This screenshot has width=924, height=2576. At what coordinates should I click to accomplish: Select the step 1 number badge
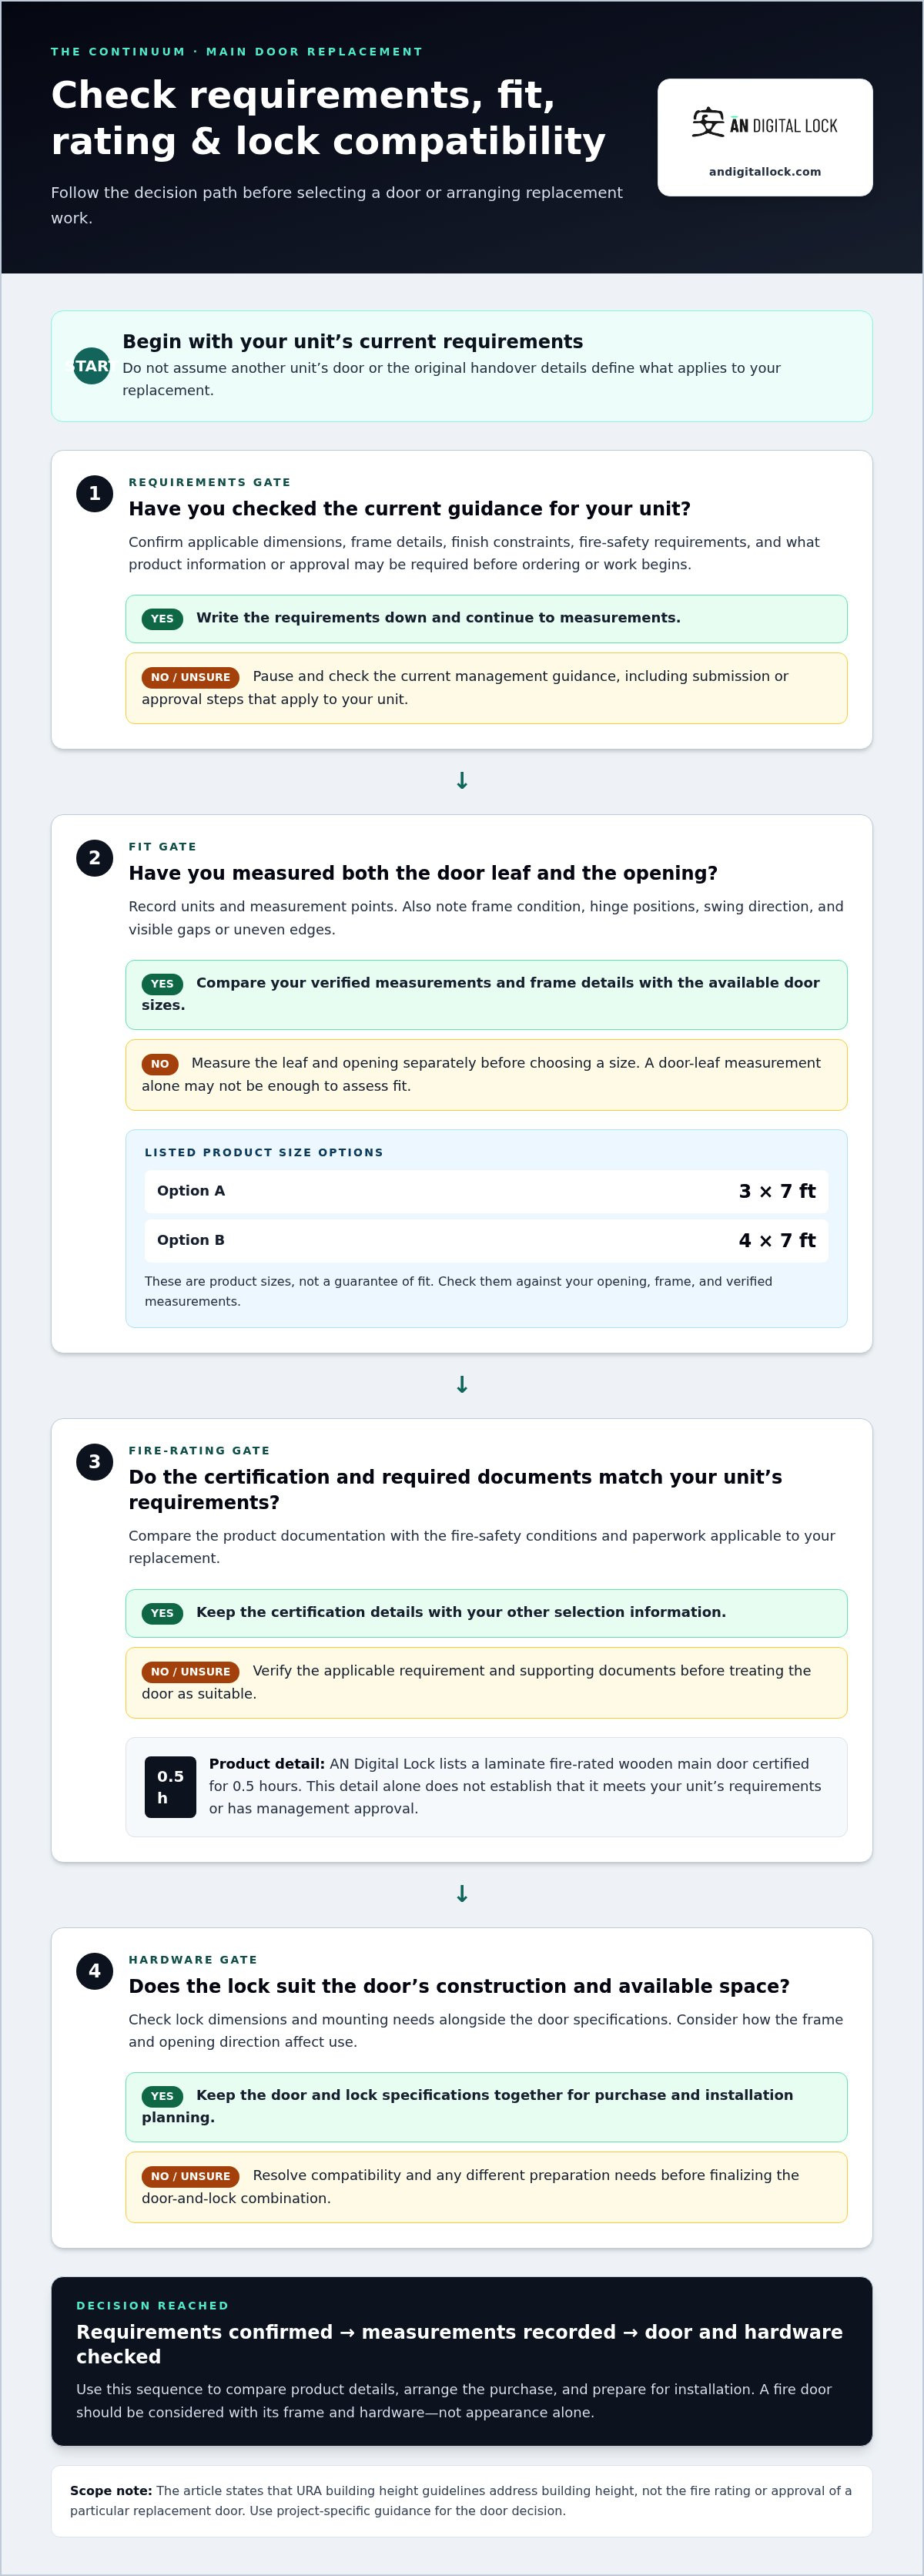coord(94,493)
